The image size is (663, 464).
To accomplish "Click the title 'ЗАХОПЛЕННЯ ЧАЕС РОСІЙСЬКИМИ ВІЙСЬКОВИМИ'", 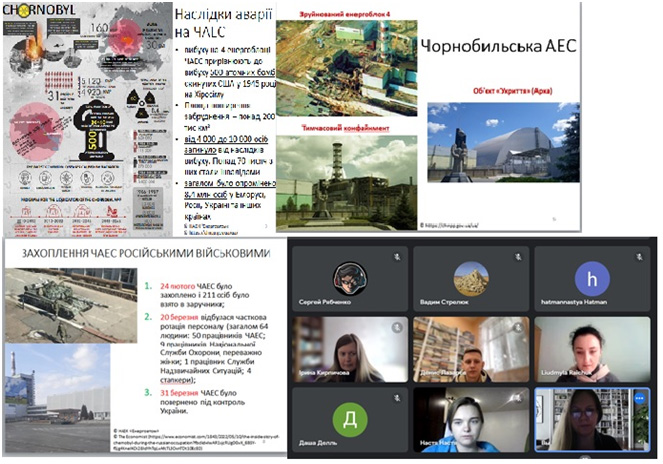I will 146,253.
